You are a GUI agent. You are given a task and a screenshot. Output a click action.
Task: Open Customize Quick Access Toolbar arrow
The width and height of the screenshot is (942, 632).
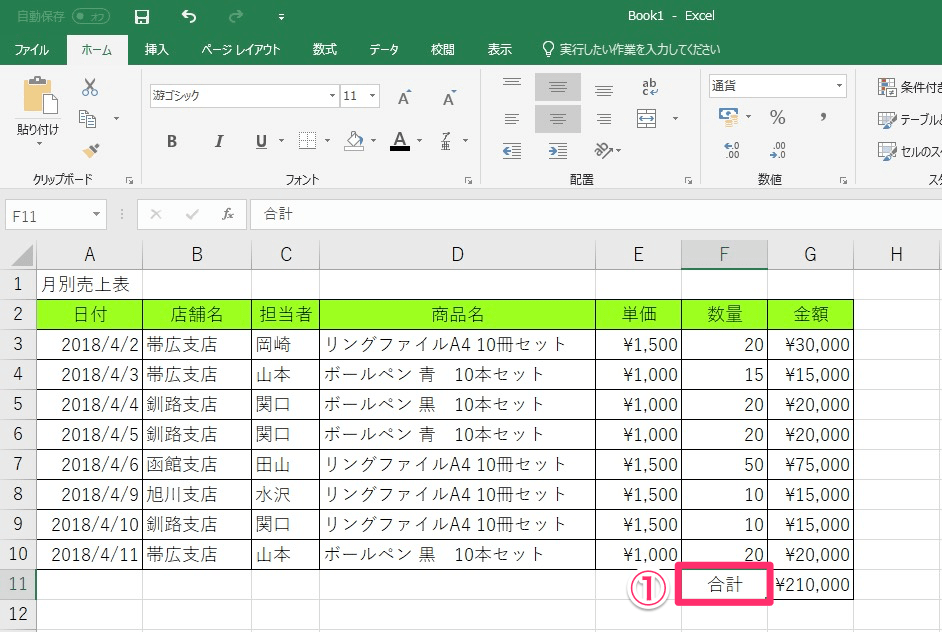click(x=281, y=17)
